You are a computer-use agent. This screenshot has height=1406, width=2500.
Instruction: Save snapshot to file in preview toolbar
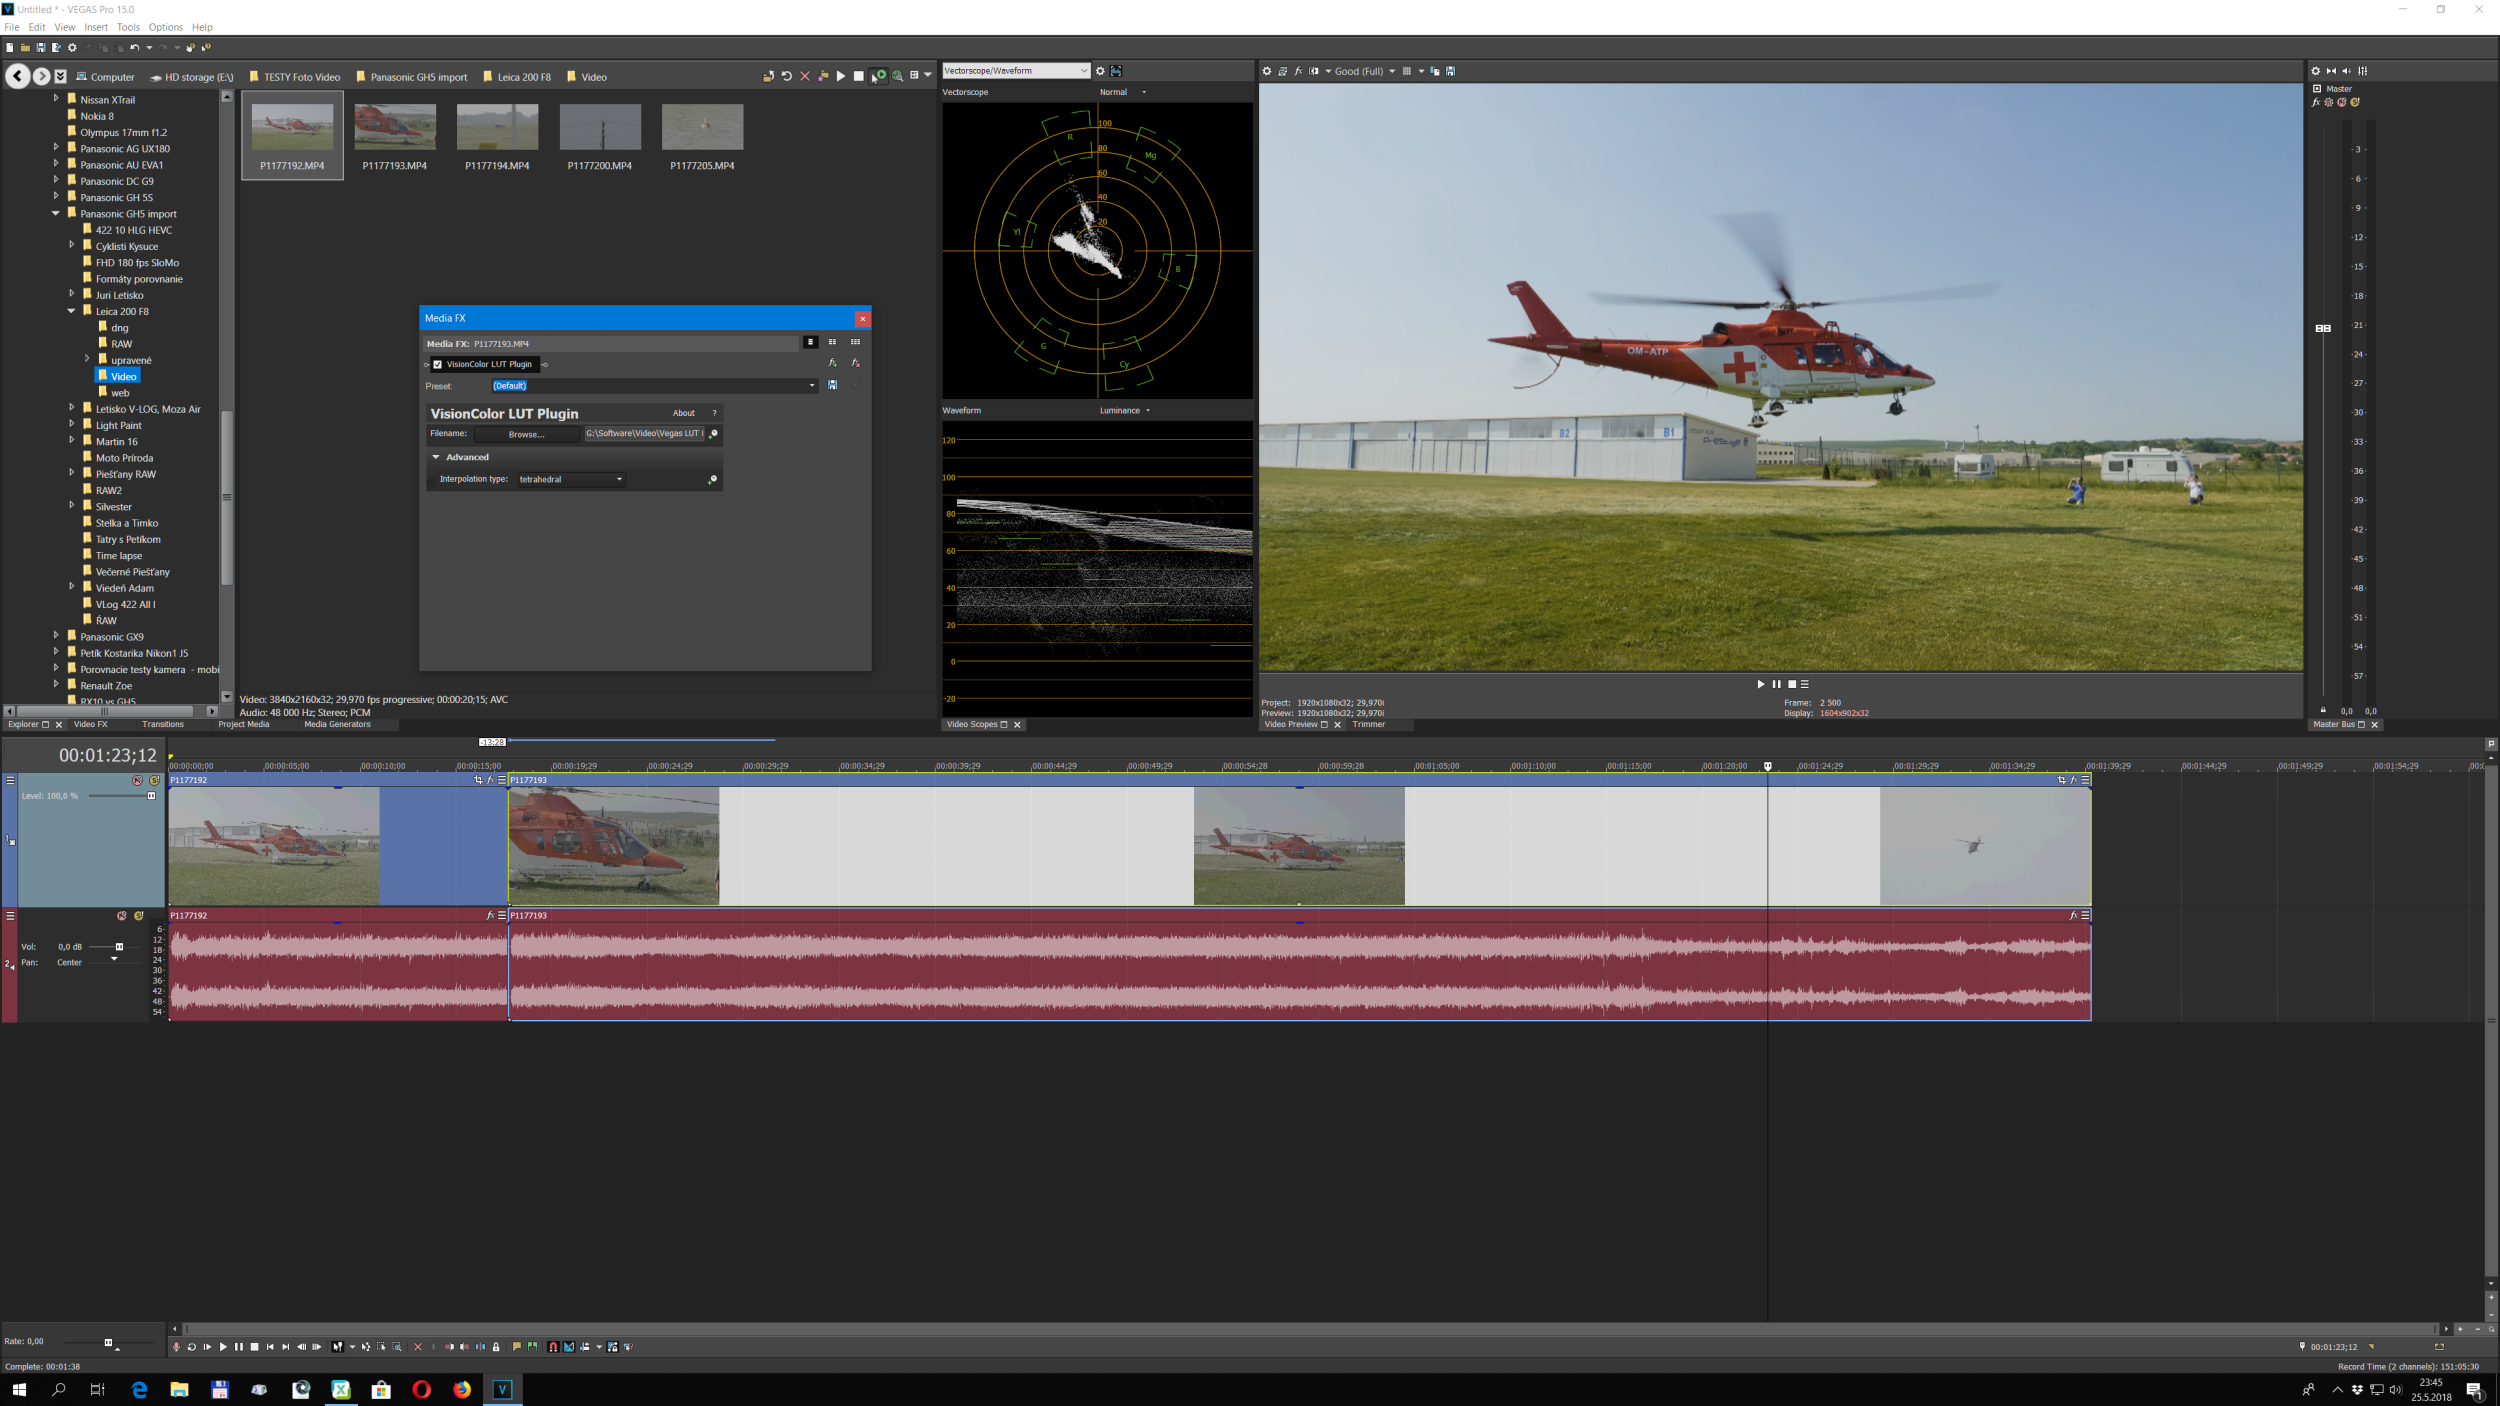(1450, 71)
